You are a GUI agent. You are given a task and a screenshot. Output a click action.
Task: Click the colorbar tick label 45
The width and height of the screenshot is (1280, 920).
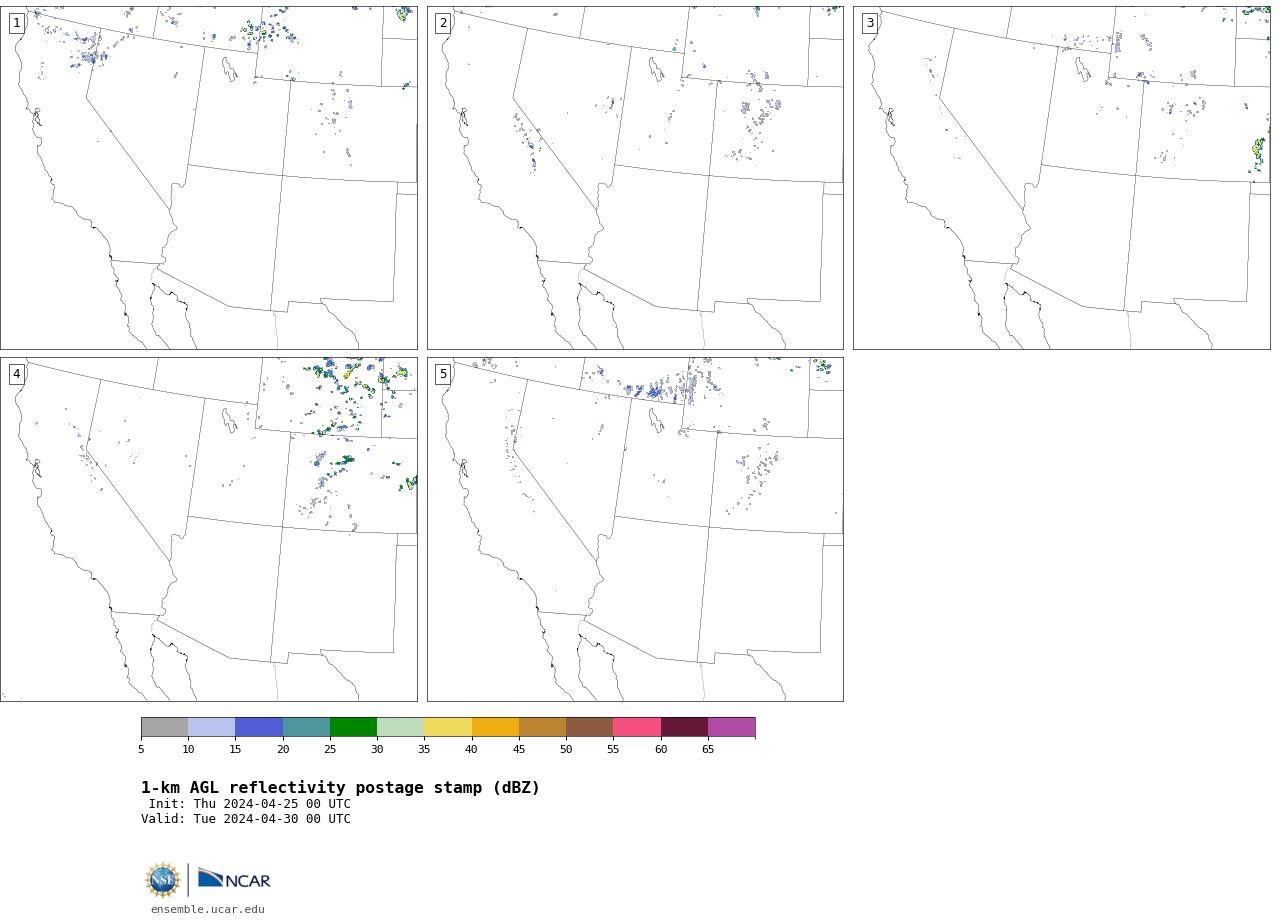point(519,749)
